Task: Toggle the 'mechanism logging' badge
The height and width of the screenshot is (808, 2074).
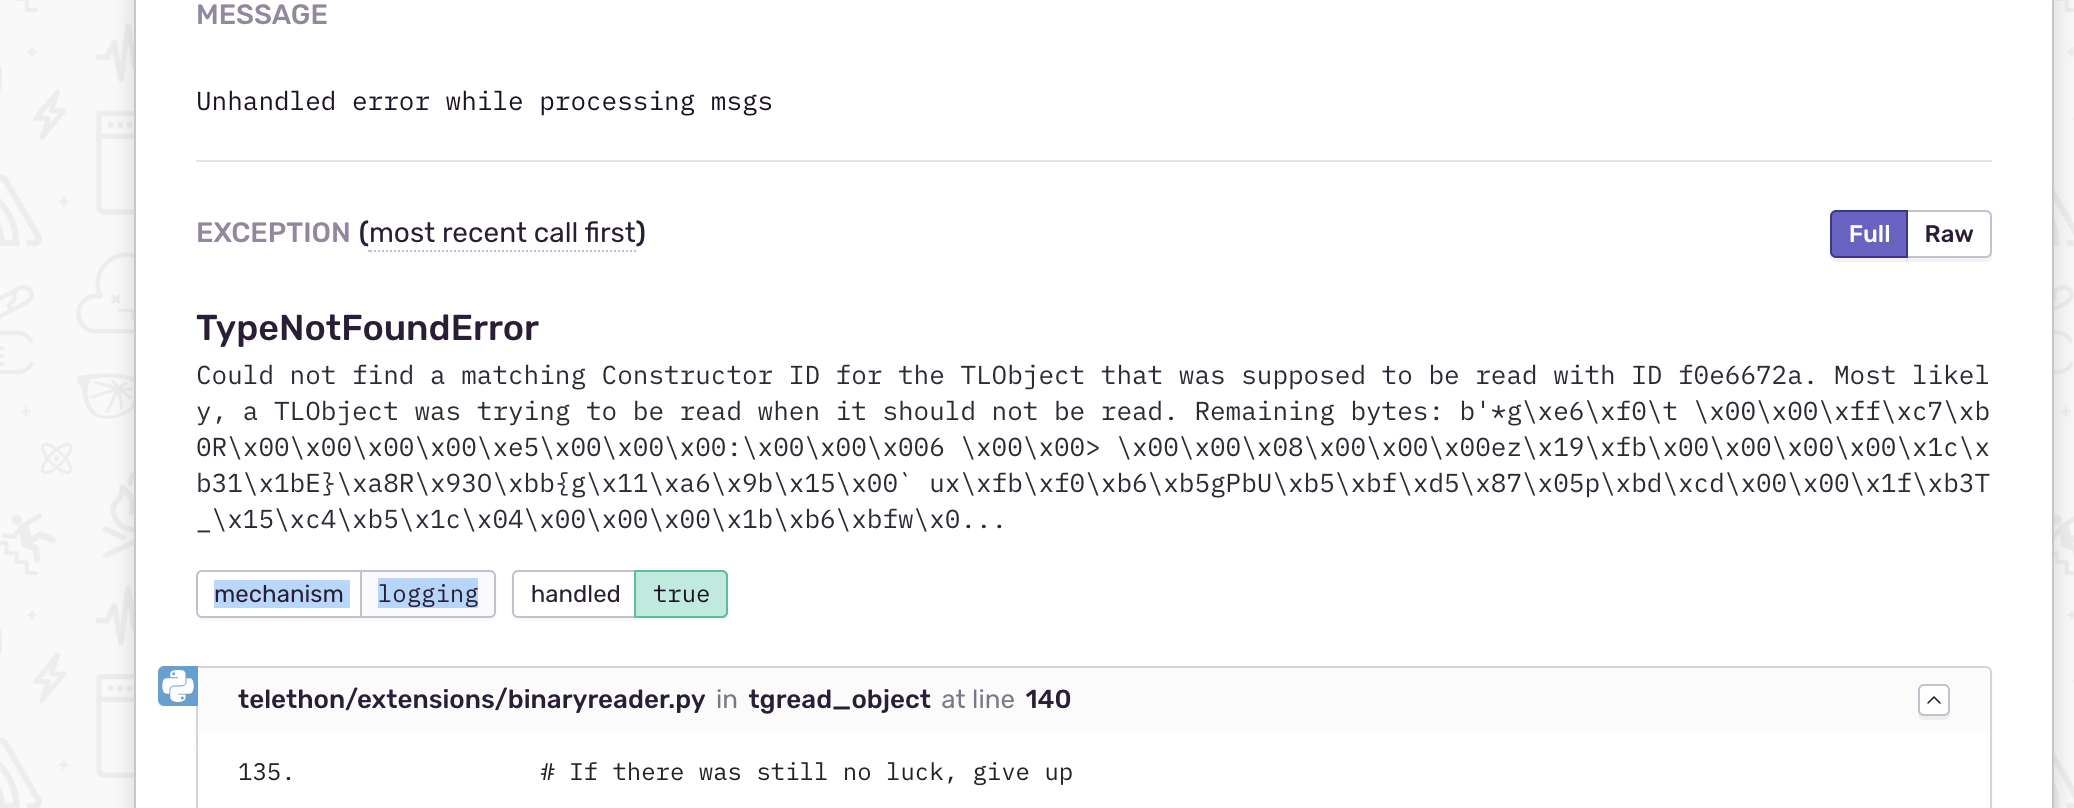Action: (x=346, y=593)
